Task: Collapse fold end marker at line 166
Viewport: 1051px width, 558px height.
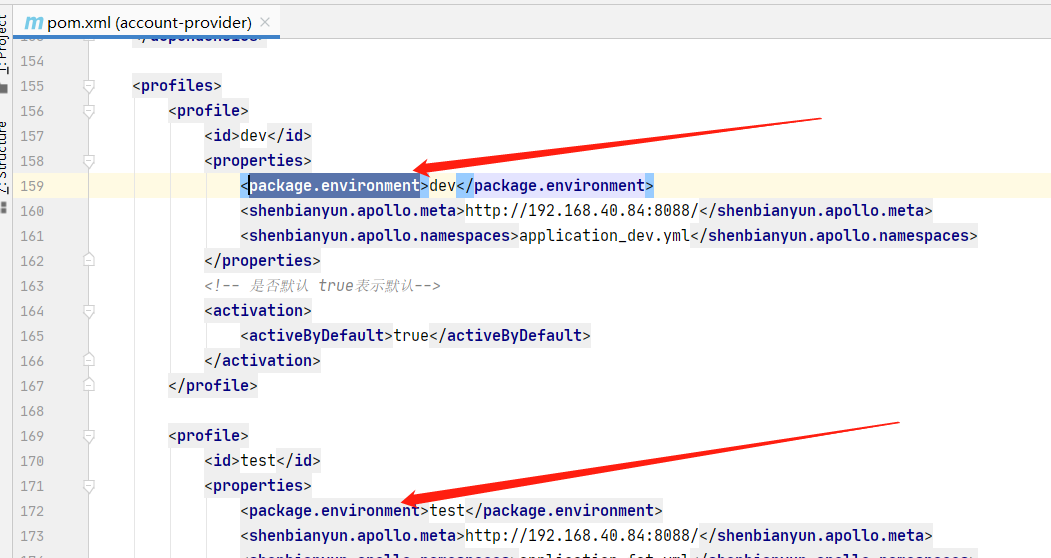Action: (x=88, y=360)
